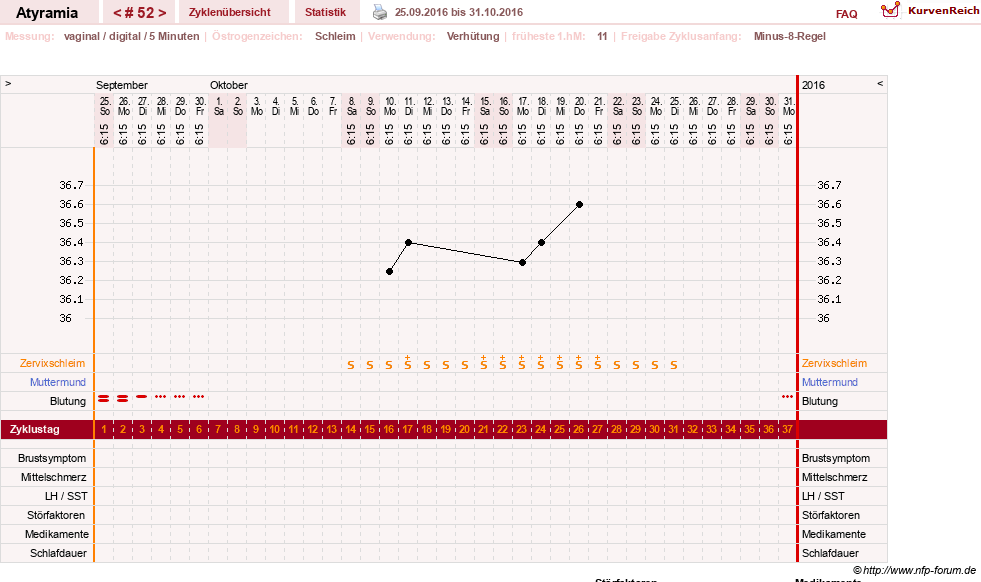
Task: Click the Atyramia username heading
Action: (x=47, y=13)
